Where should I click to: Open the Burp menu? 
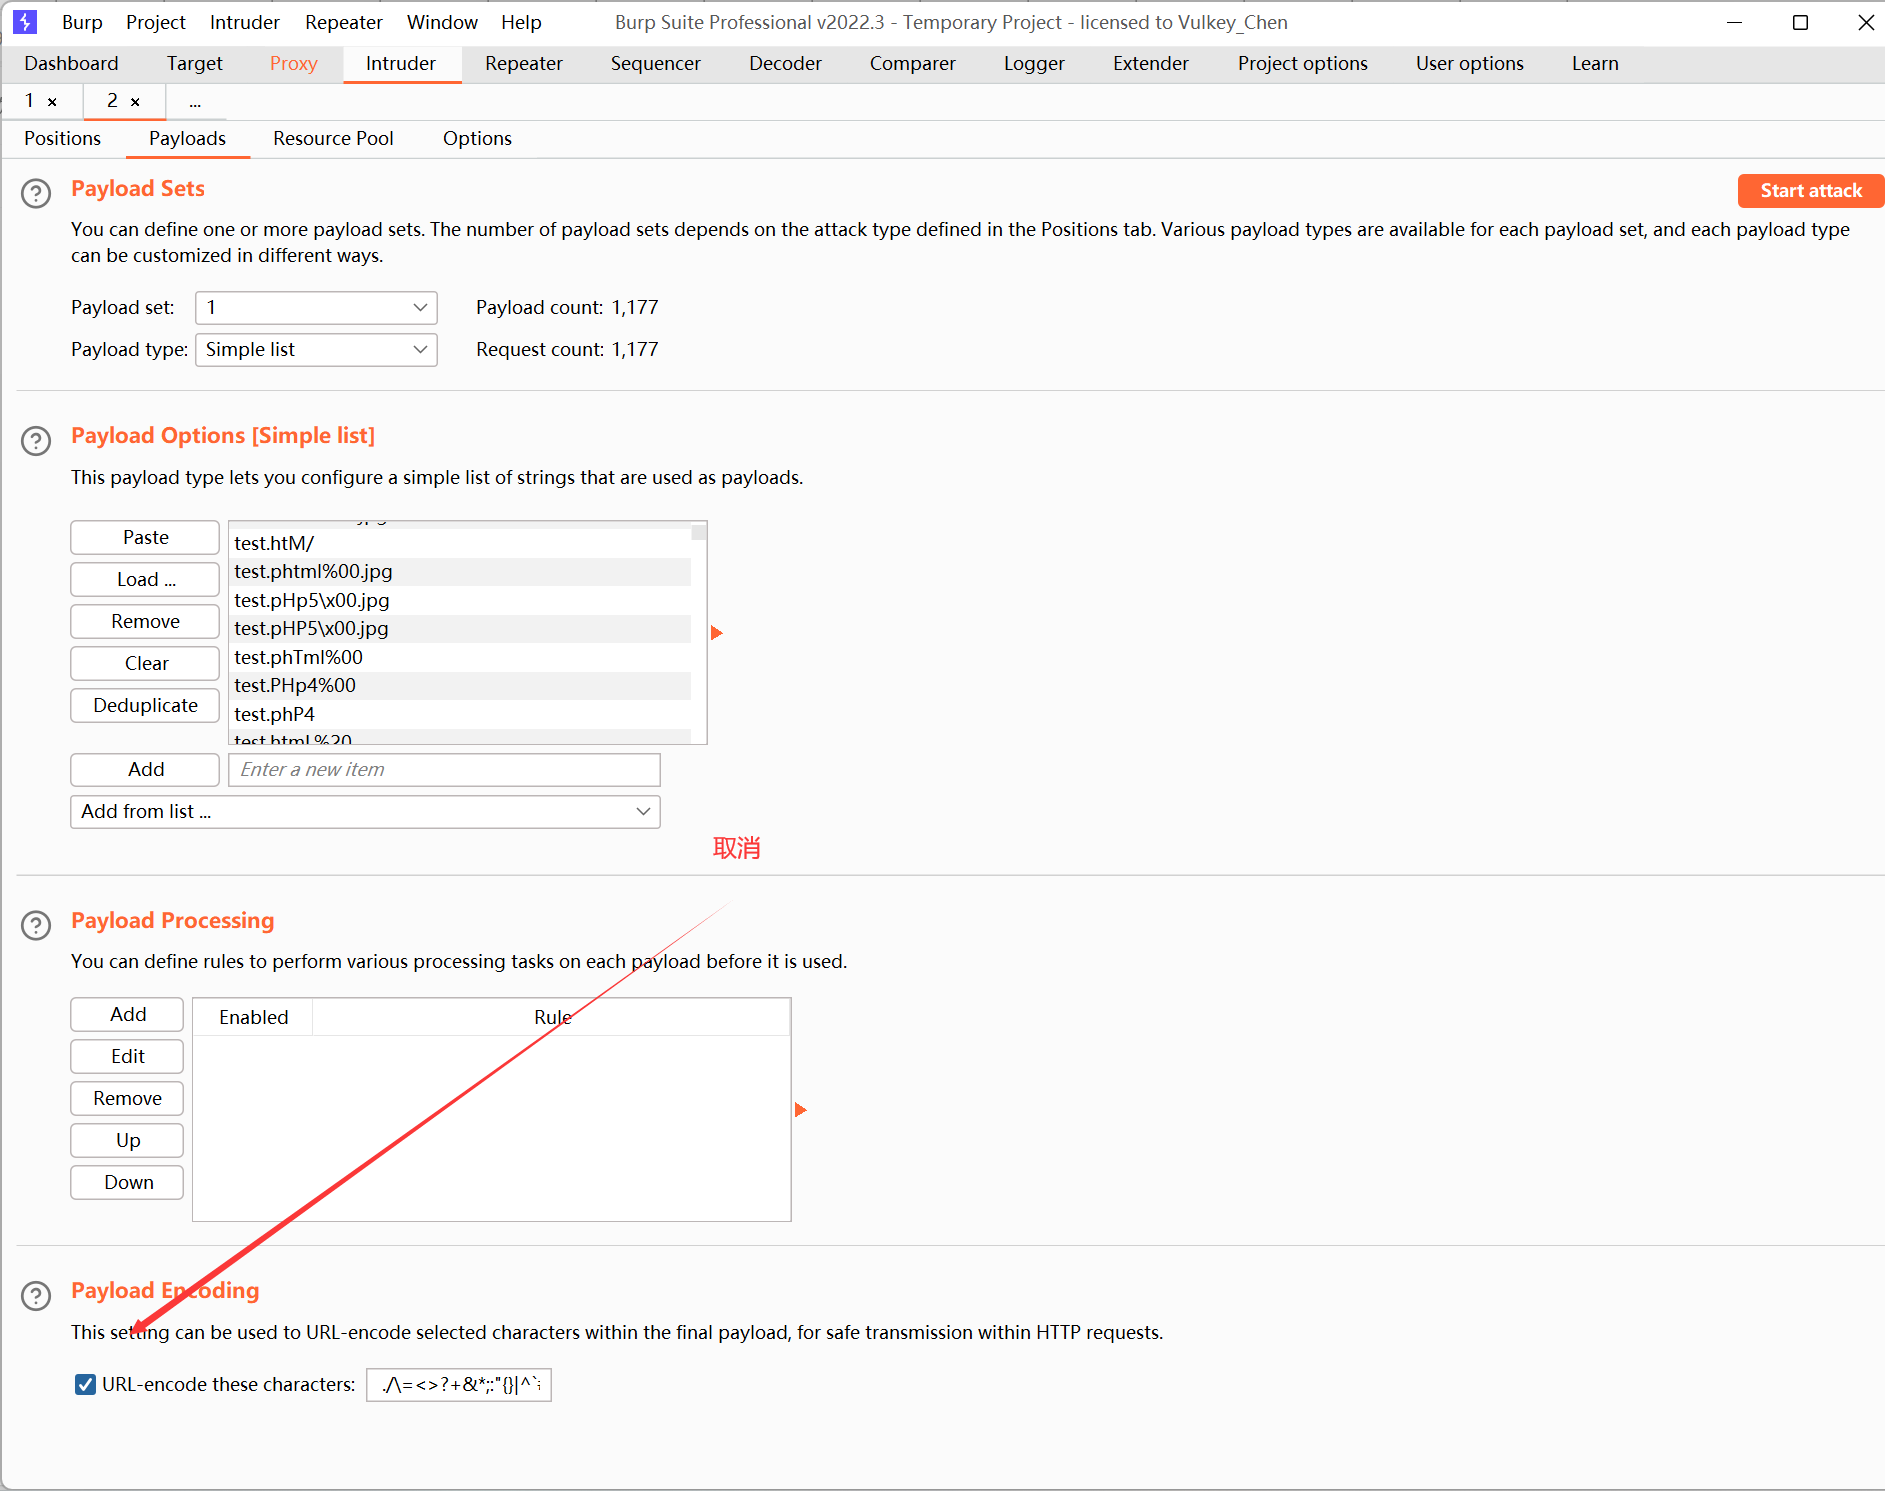click(82, 22)
